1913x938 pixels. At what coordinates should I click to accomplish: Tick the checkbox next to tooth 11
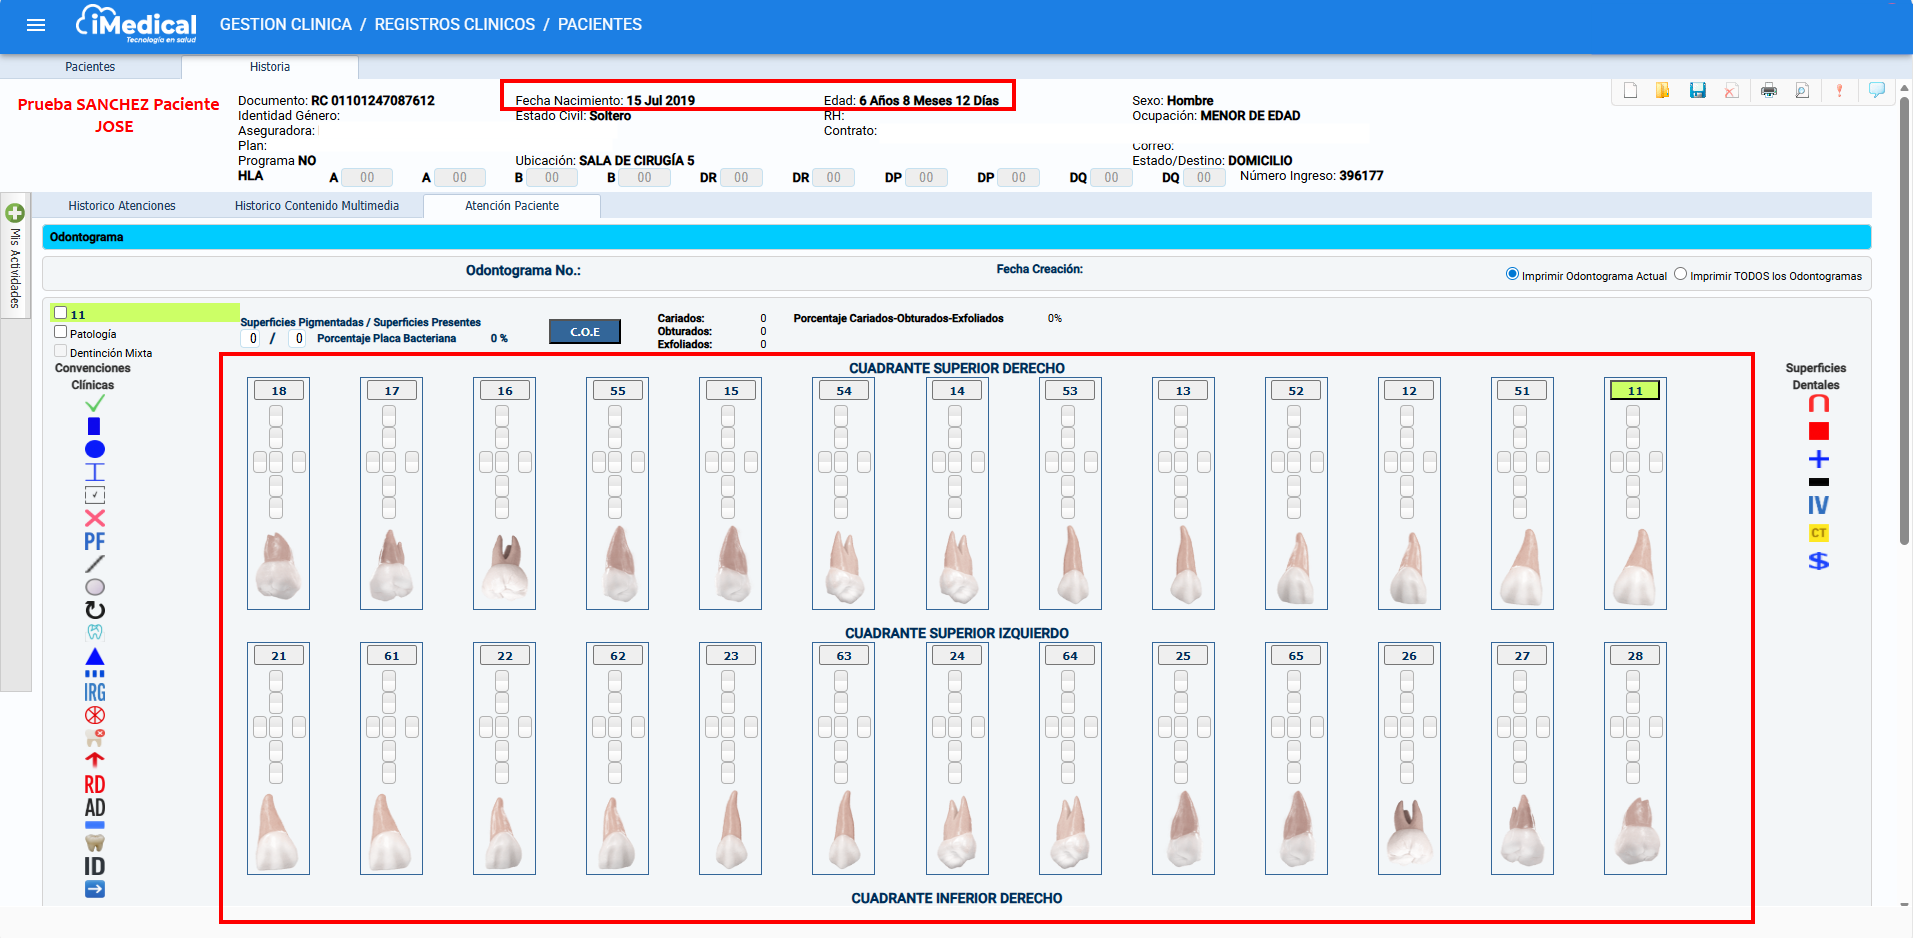pyautogui.click(x=61, y=313)
